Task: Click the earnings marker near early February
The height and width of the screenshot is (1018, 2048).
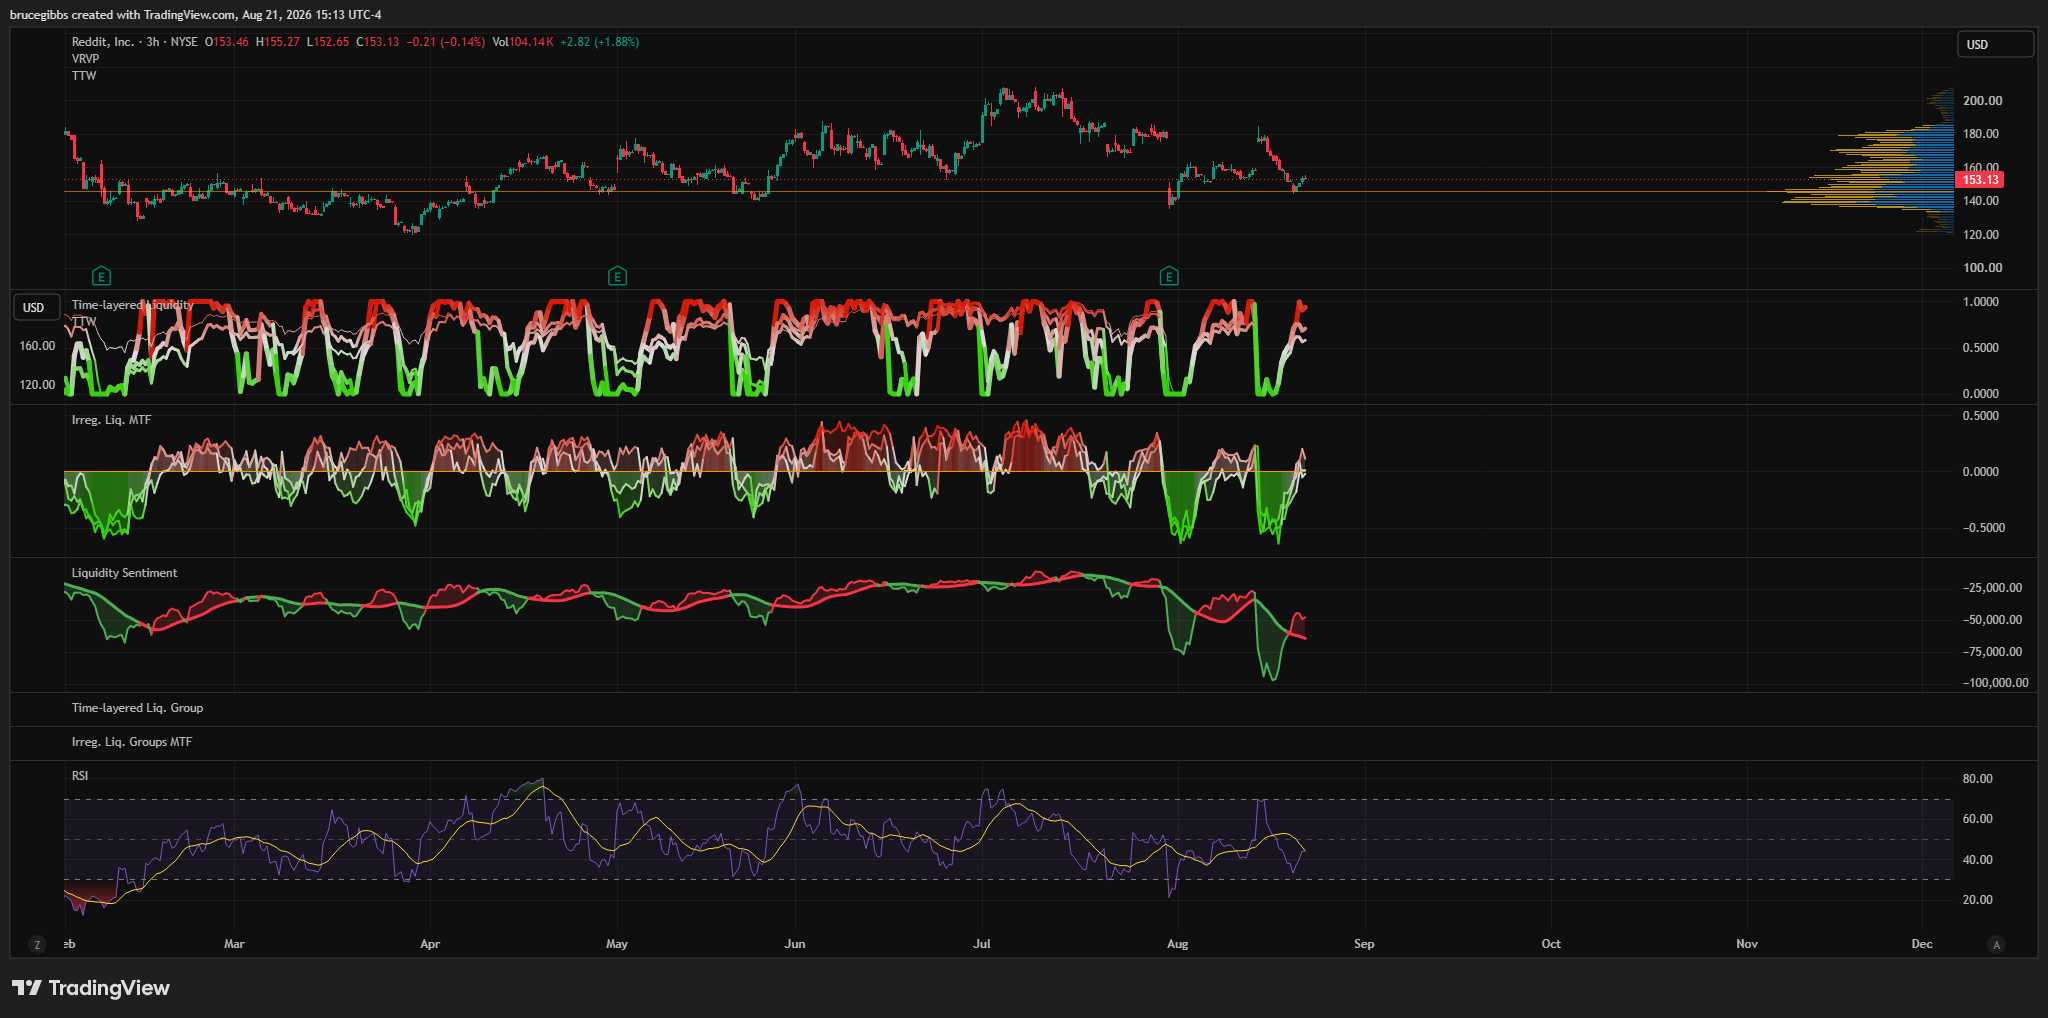Action: tap(101, 276)
